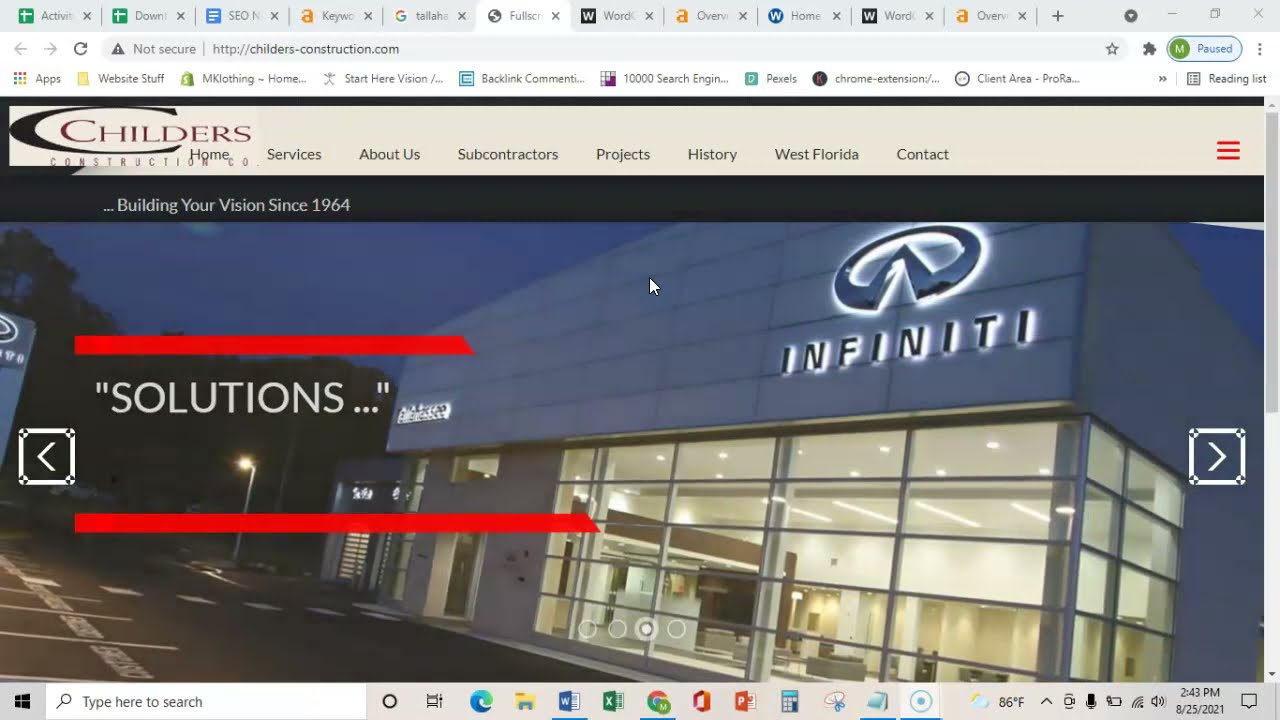Screen dimensions: 1280x720
Task: Open the Extensions puzzle icon
Action: pos(1149,48)
